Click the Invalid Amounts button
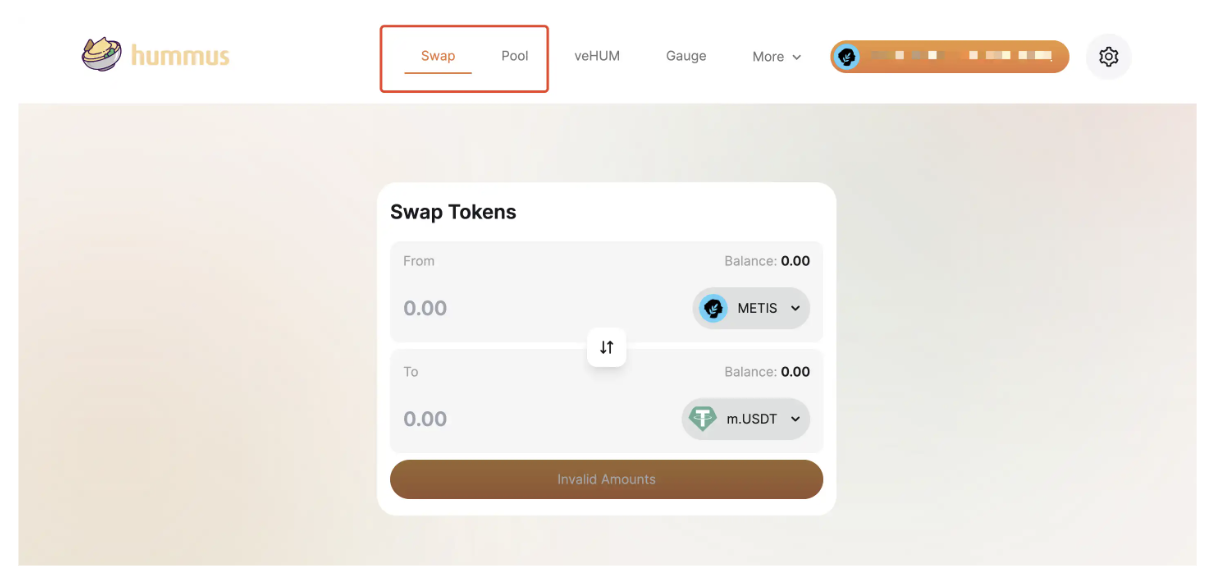Image resolution: width=1208 pixels, height=586 pixels. pos(606,479)
